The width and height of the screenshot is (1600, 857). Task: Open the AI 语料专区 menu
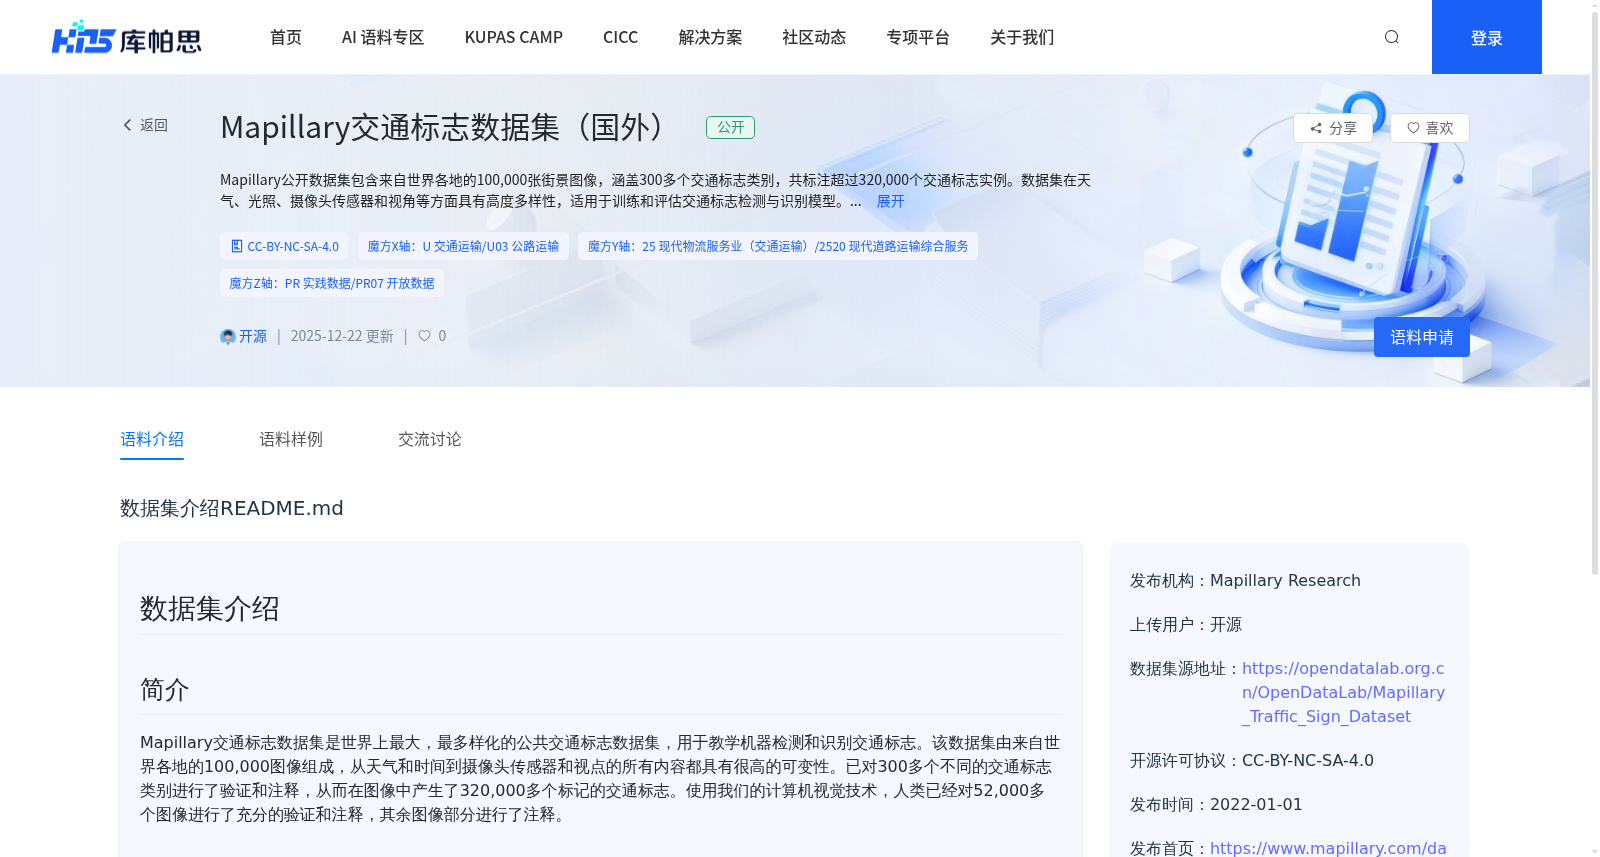pos(383,37)
